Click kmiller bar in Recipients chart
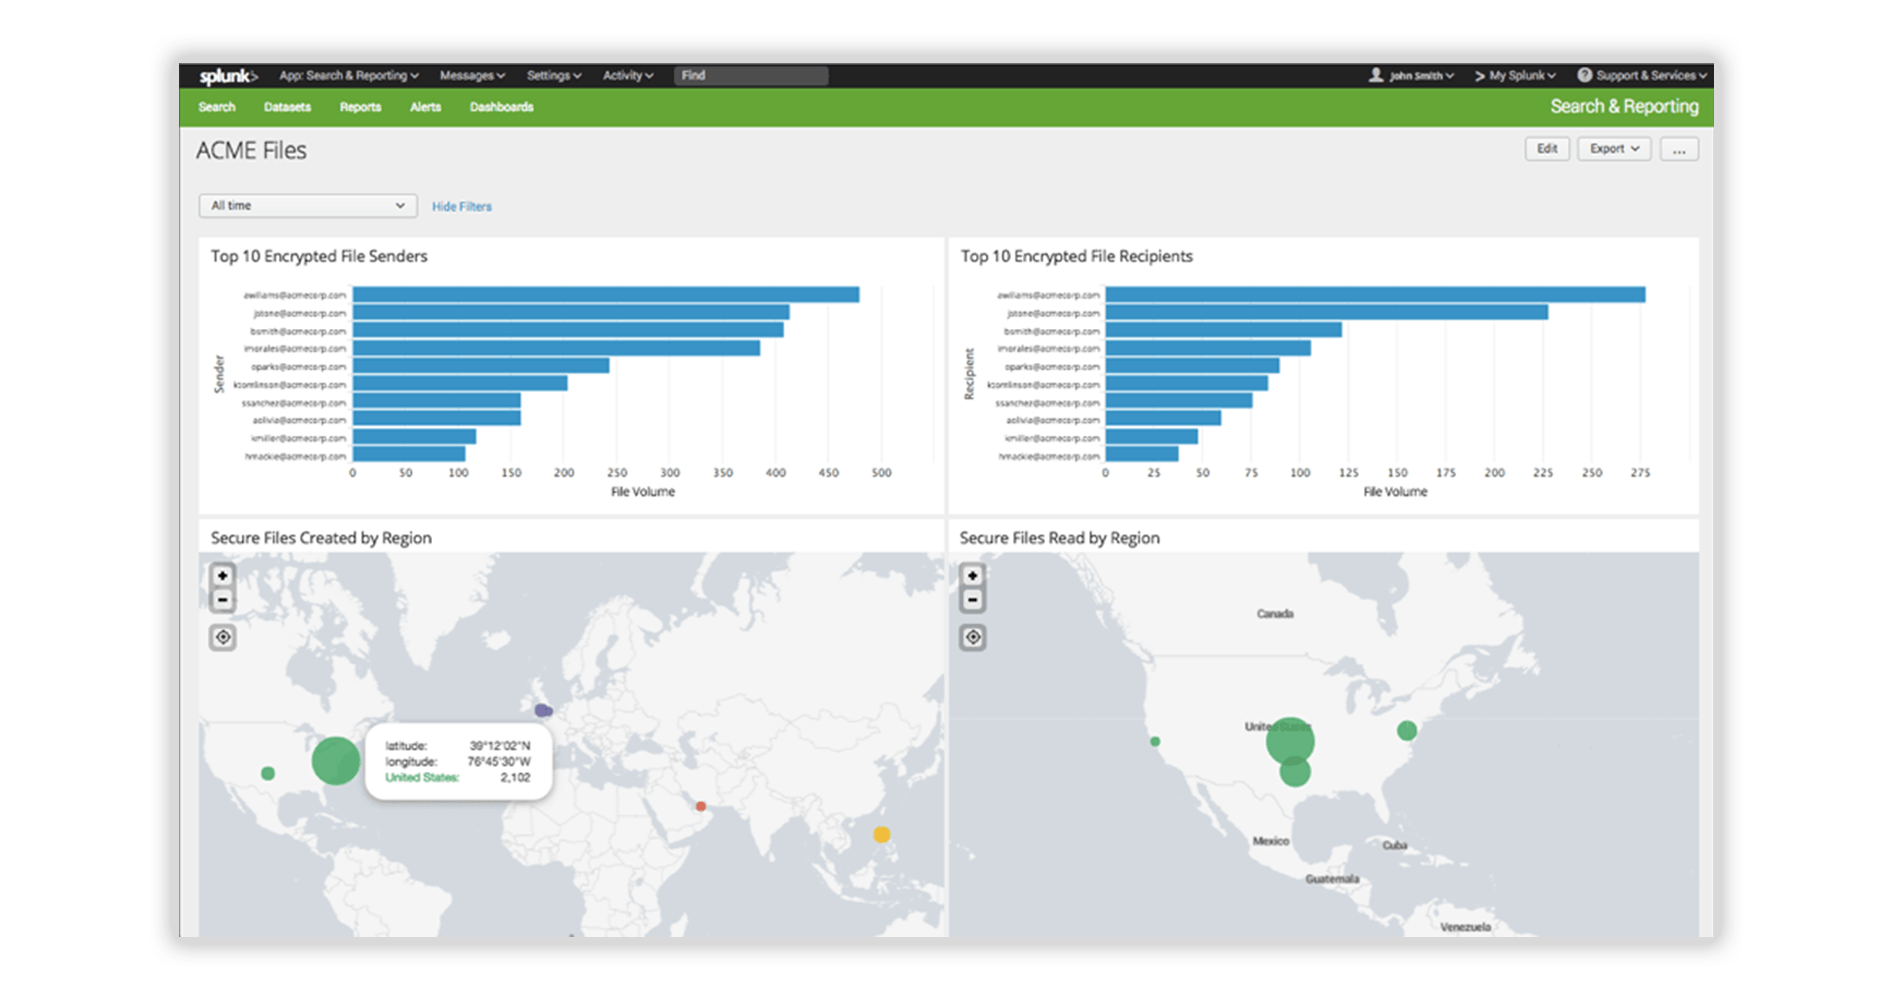 coord(1152,437)
